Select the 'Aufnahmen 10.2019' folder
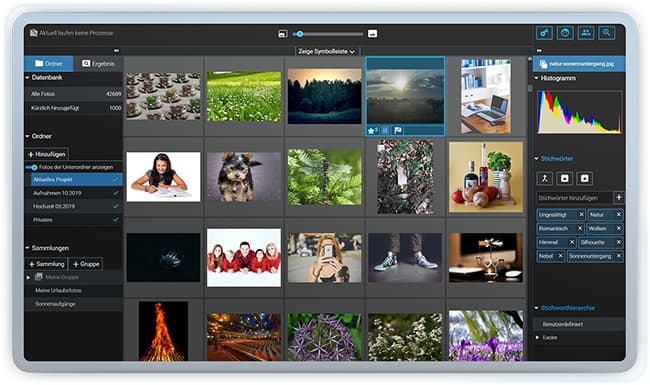The height and width of the screenshot is (385, 650). tap(72, 193)
